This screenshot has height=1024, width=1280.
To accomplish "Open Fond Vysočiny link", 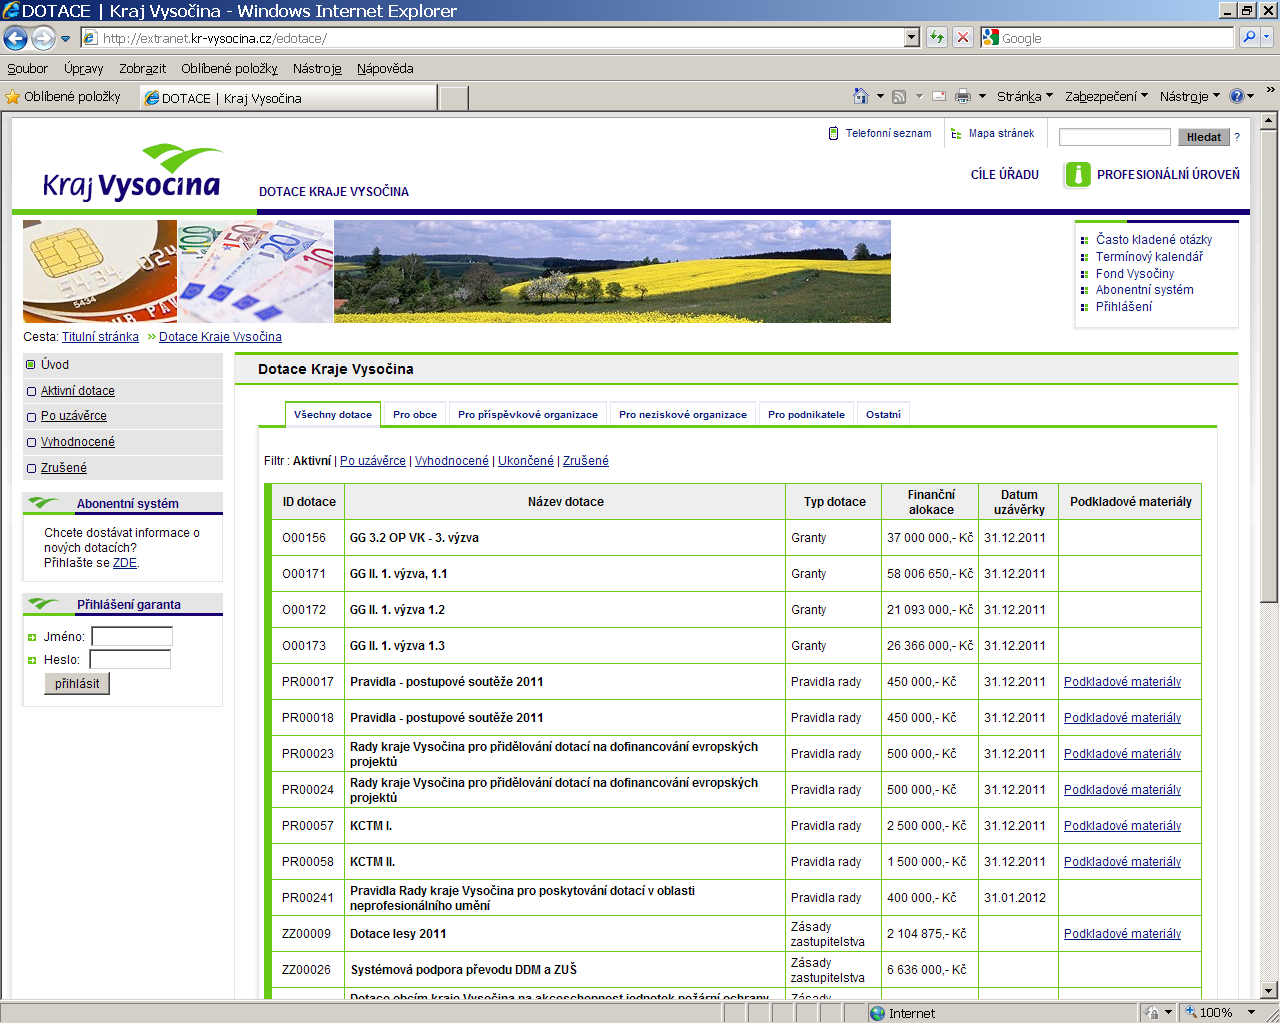I will click(1135, 274).
